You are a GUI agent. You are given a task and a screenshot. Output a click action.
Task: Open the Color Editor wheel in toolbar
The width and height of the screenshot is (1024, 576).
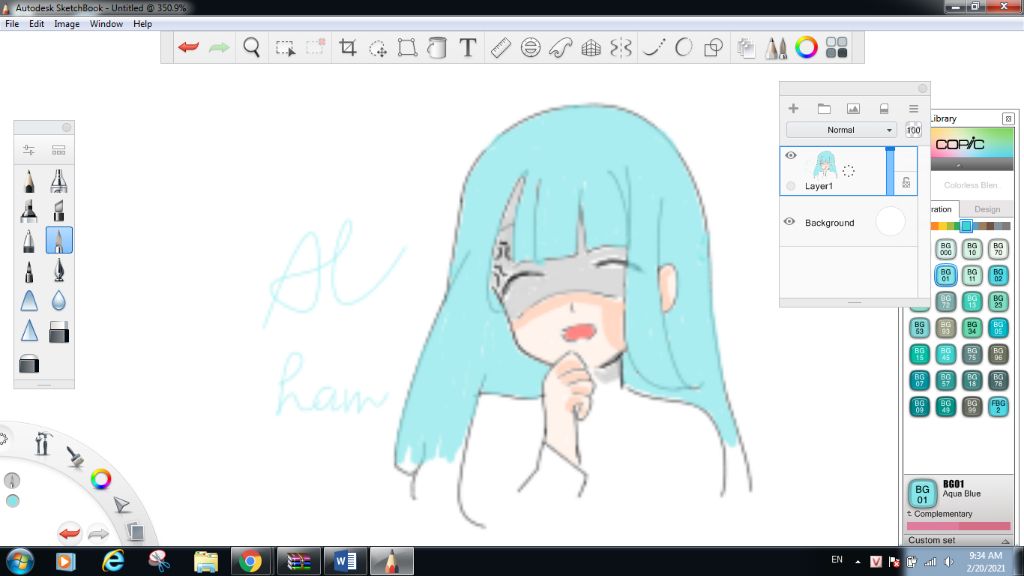coord(806,47)
